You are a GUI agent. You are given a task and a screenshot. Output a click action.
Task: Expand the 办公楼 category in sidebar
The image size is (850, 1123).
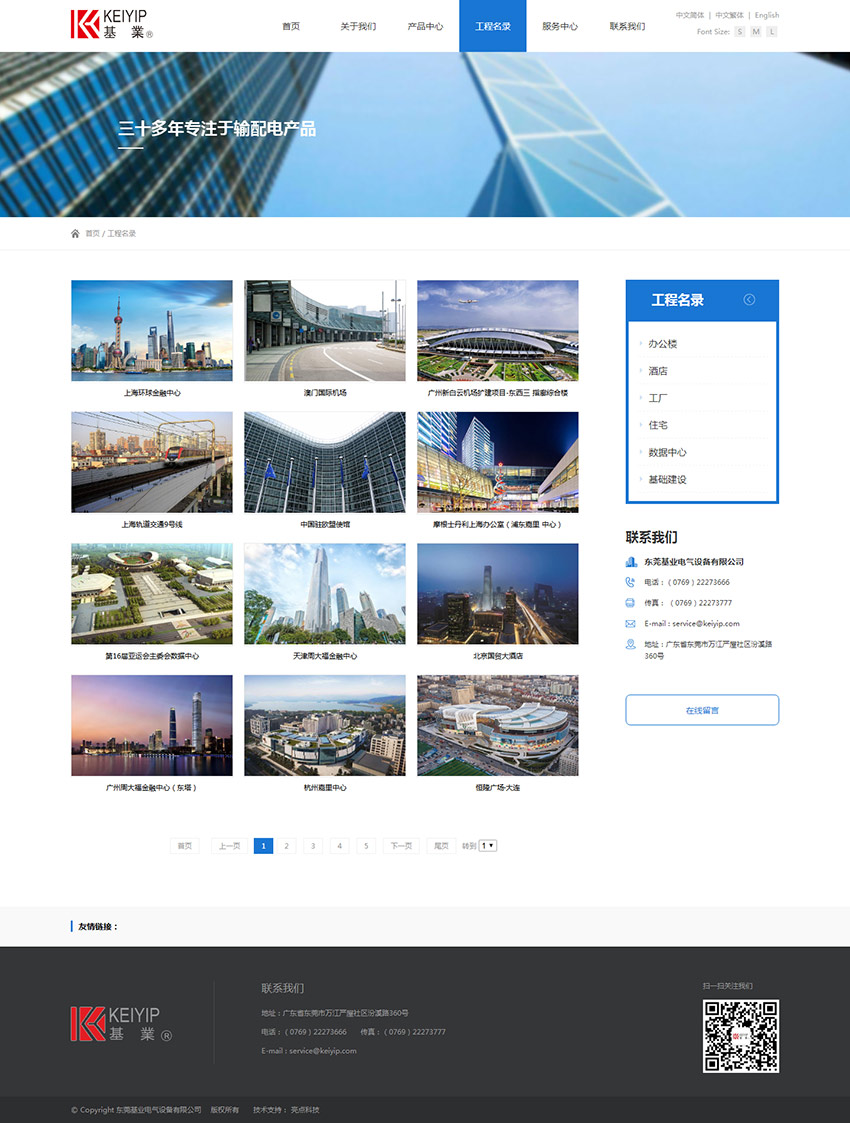(662, 344)
